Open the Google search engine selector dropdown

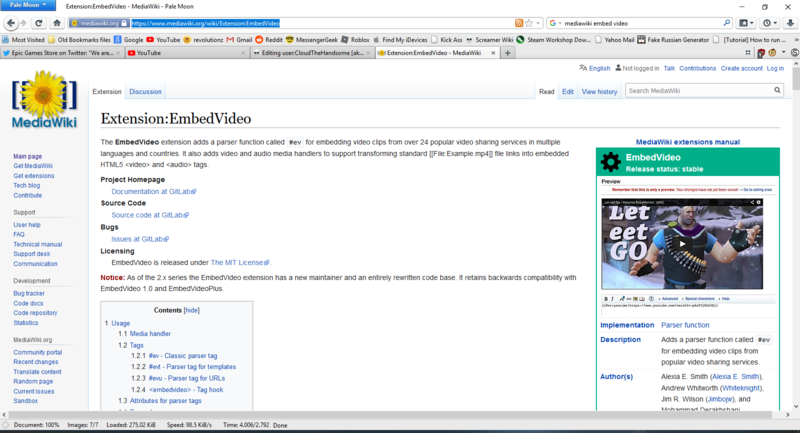555,23
